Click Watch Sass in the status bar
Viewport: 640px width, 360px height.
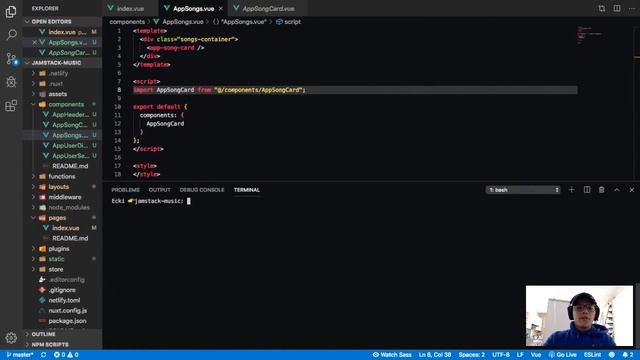tap(392, 355)
